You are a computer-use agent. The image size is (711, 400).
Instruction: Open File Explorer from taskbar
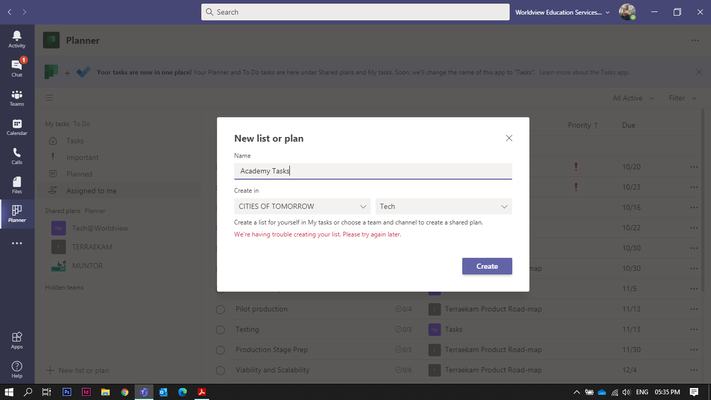pos(105,392)
